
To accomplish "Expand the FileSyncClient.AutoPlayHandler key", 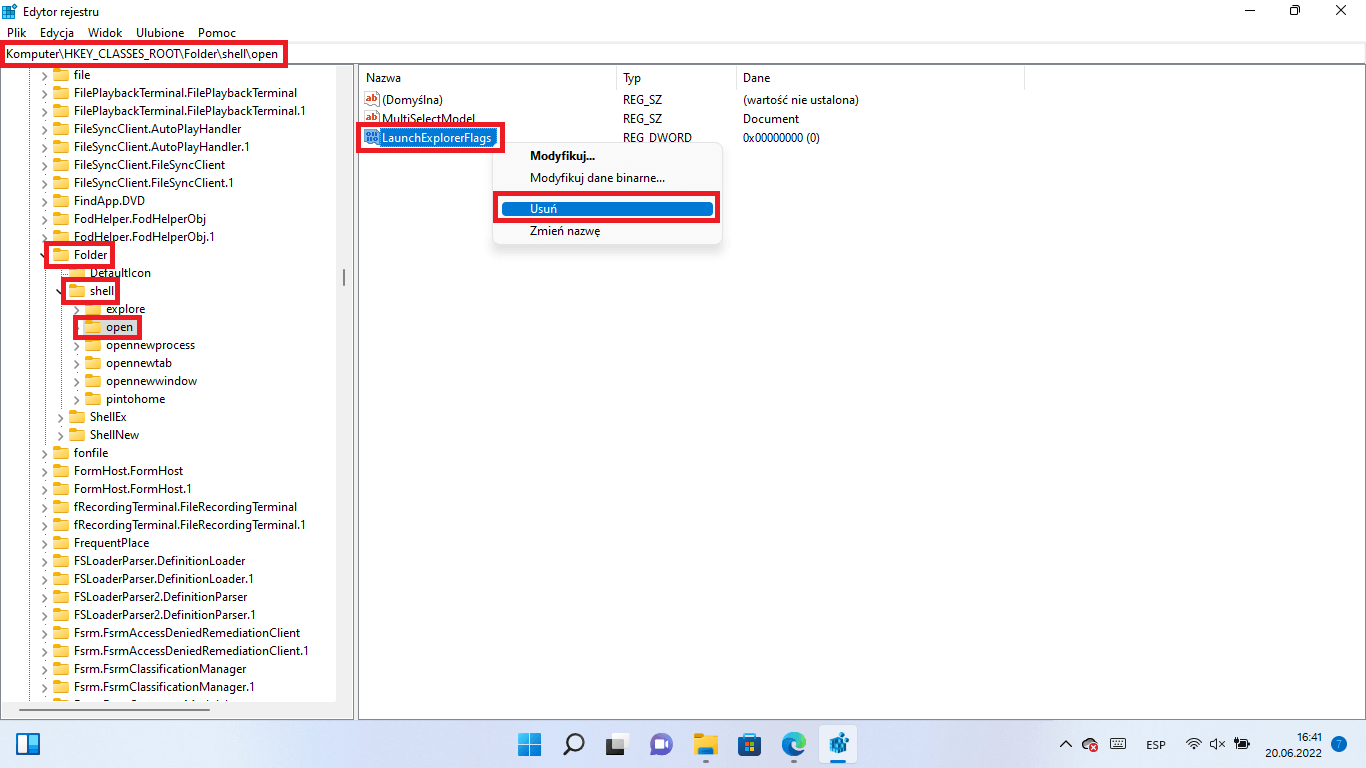I will pos(44,129).
